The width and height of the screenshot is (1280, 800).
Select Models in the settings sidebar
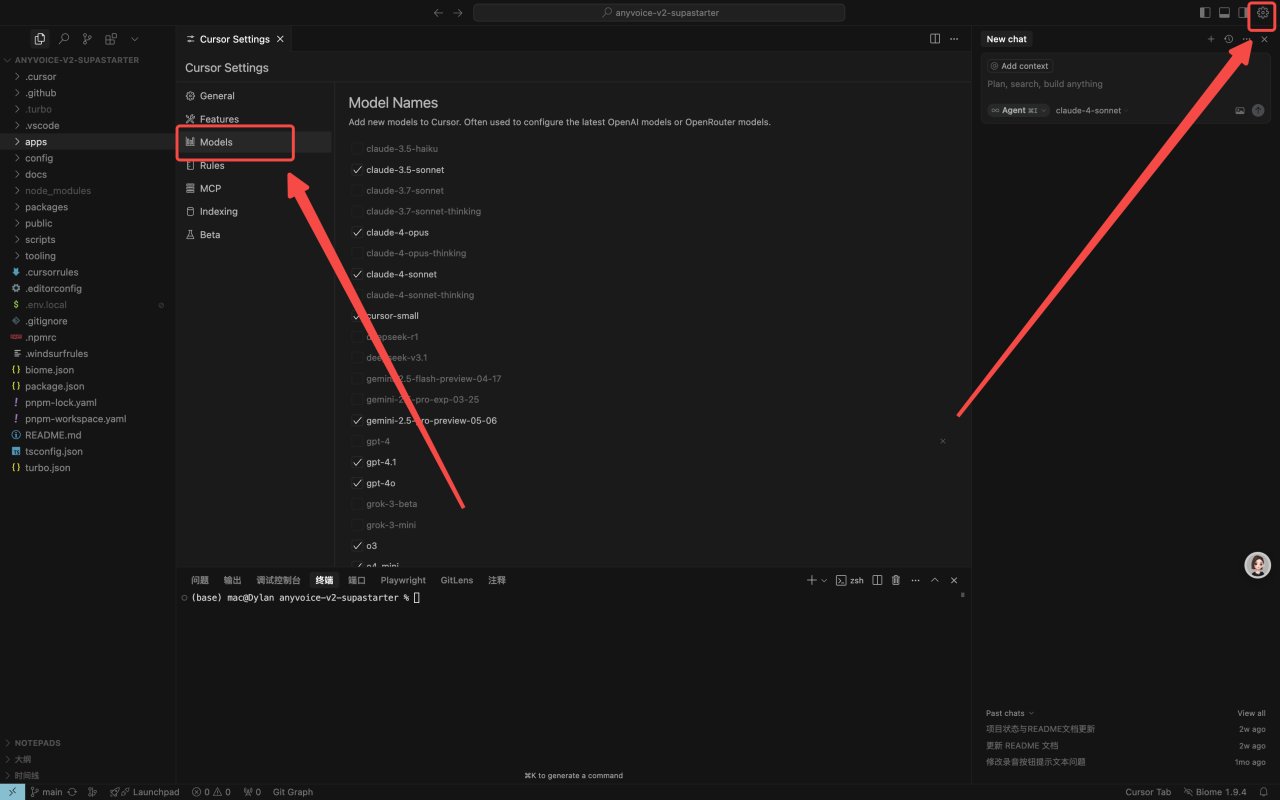216,142
